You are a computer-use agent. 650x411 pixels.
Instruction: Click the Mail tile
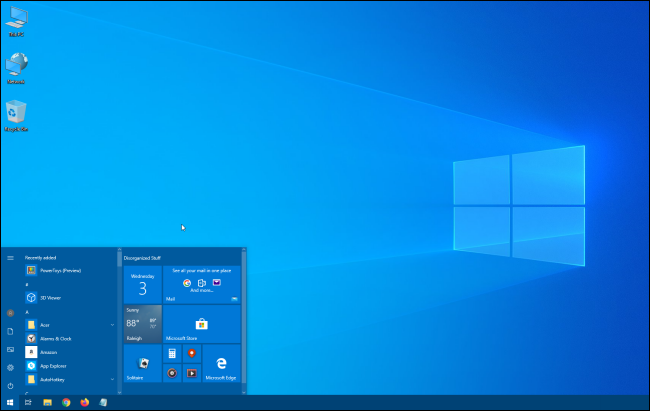tap(201, 285)
